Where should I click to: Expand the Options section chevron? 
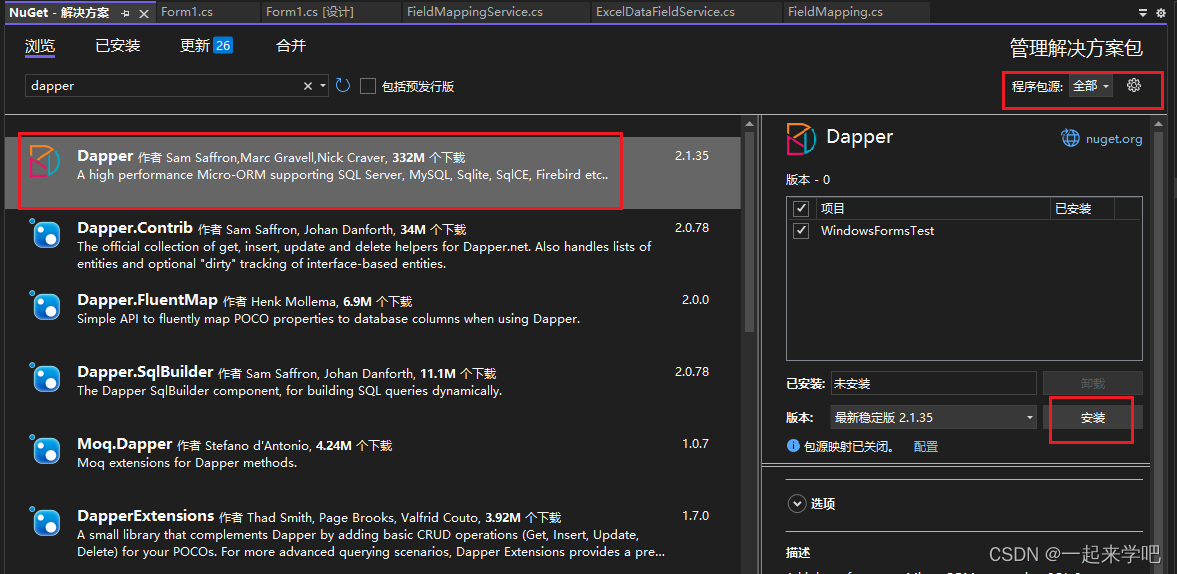tap(796, 504)
